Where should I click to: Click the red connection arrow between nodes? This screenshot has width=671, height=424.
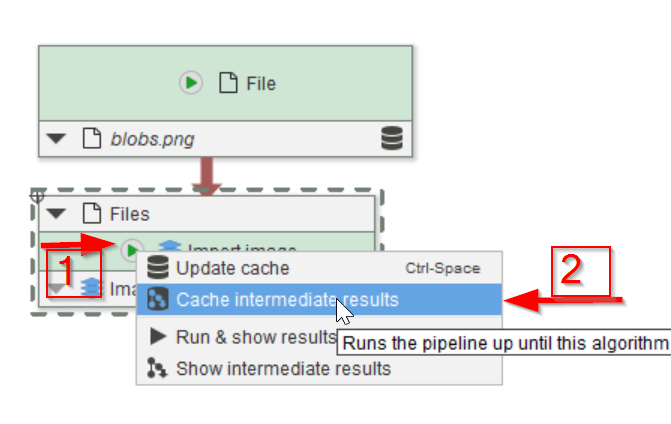[x=207, y=172]
